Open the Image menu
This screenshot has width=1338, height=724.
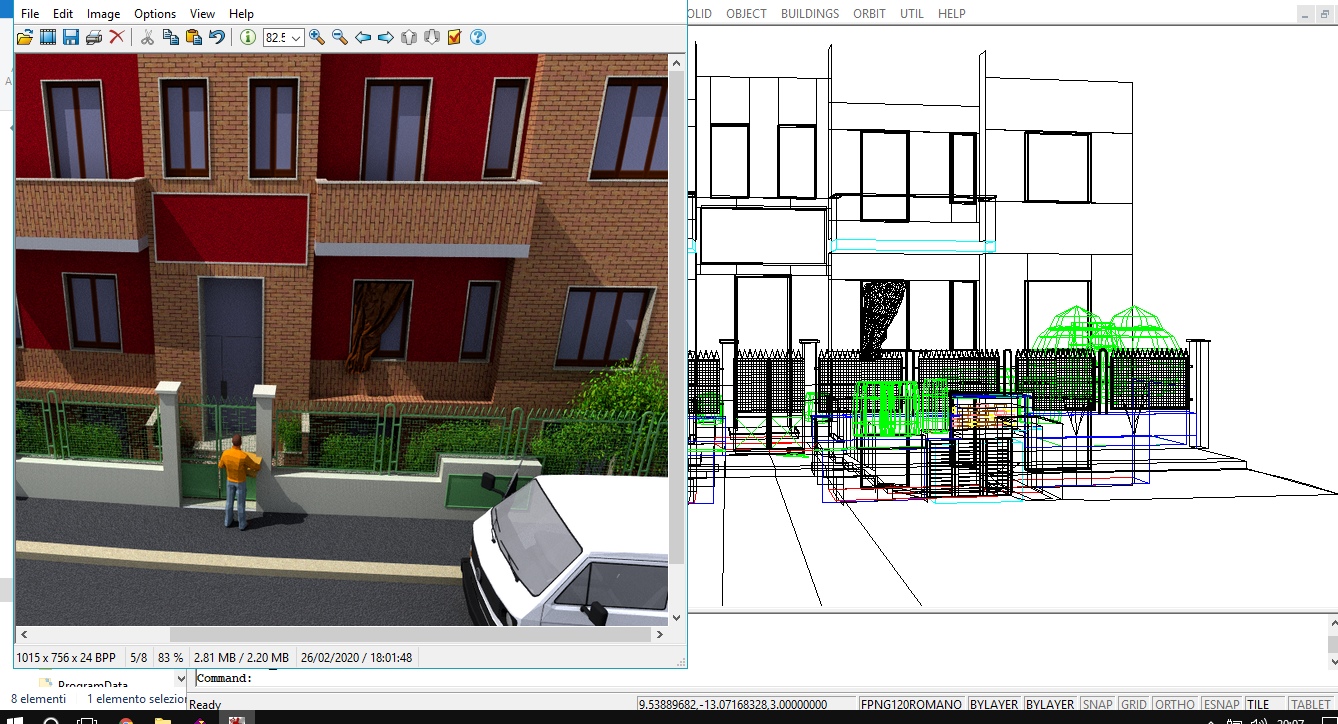(103, 14)
